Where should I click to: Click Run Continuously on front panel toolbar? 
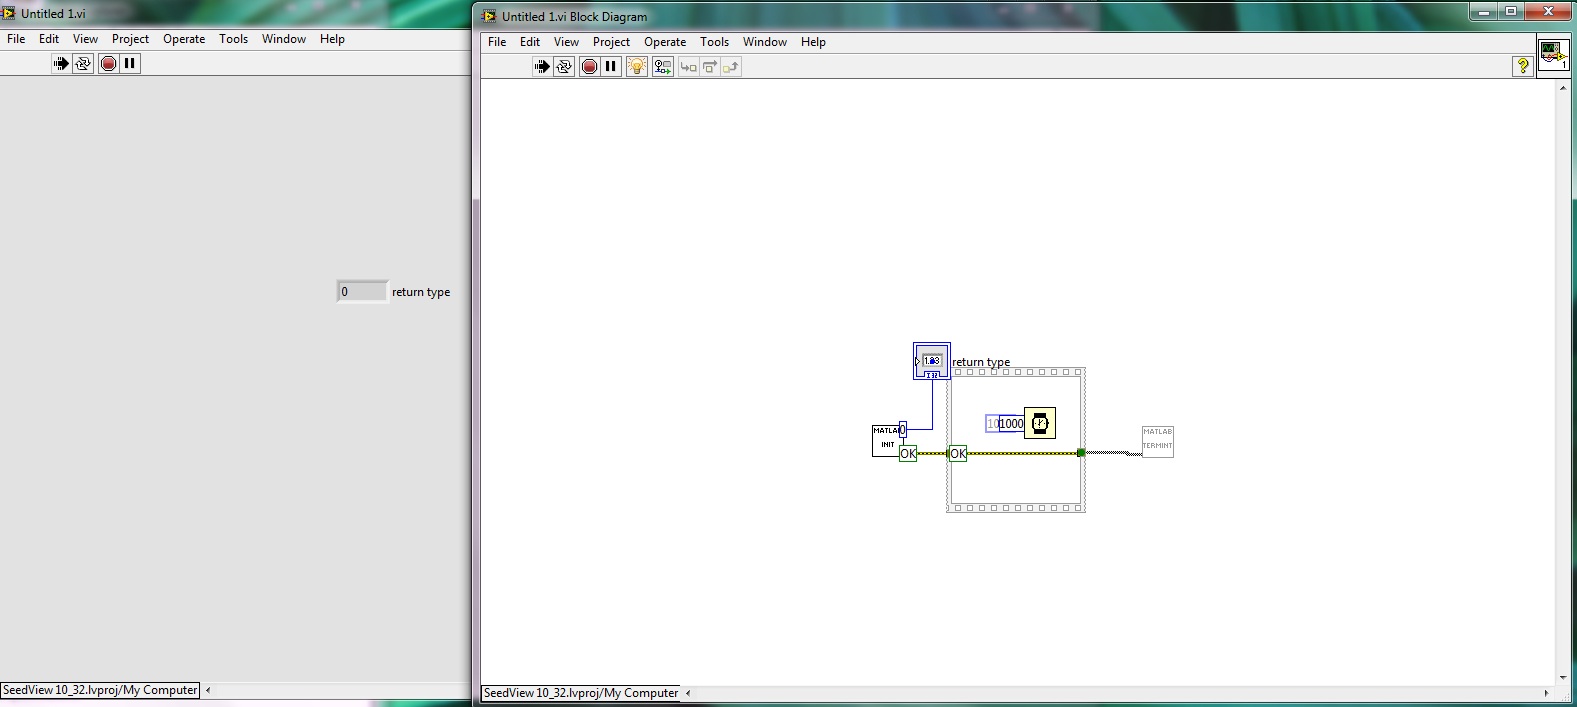[83, 64]
